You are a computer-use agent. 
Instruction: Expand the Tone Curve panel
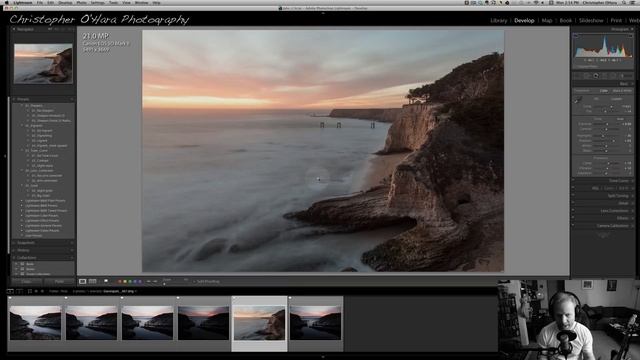[x=632, y=180]
